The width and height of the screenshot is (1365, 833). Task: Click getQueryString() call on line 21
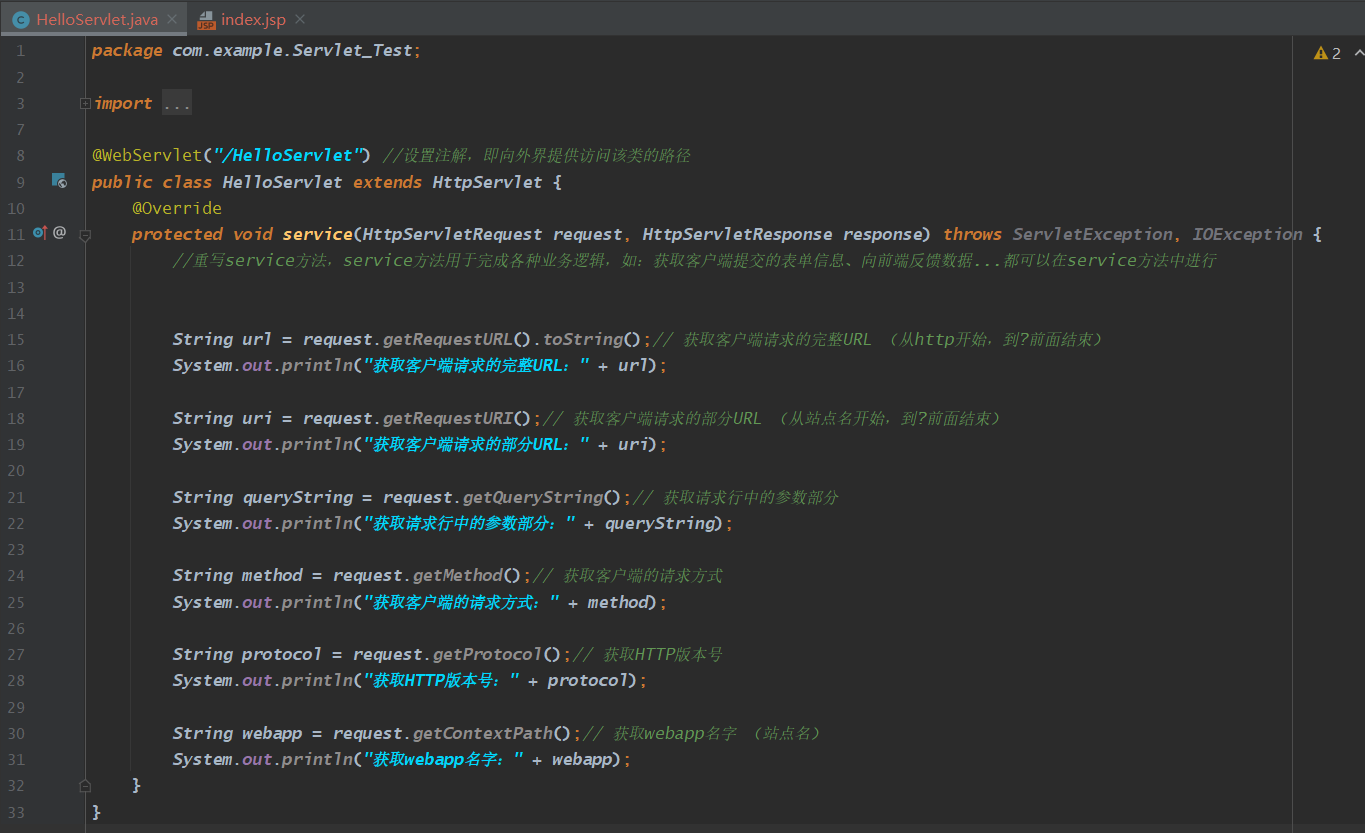click(542, 497)
